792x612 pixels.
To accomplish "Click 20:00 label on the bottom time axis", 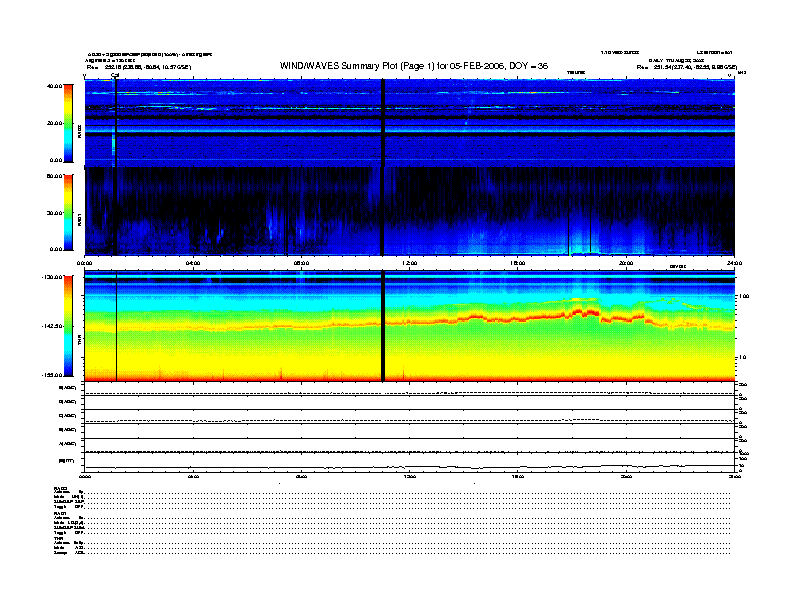I will click(626, 476).
